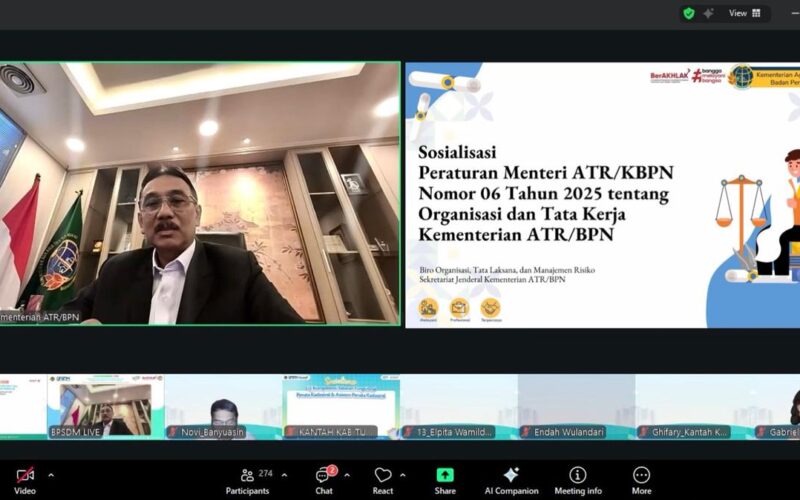Open the More options icon
The height and width of the screenshot is (500, 800).
pos(641,475)
